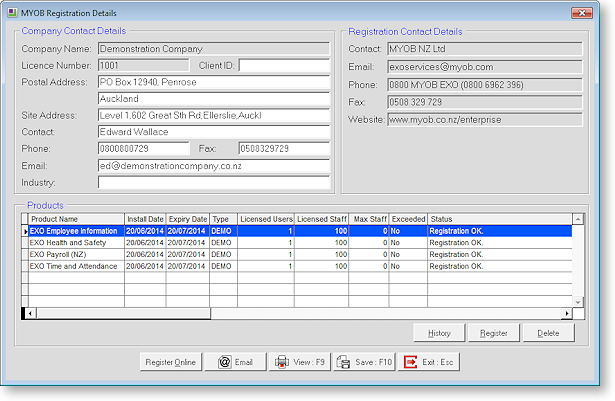Click the row indicator arrow of selected product
The width and height of the screenshot is (615, 401).
pyautogui.click(x=25, y=231)
